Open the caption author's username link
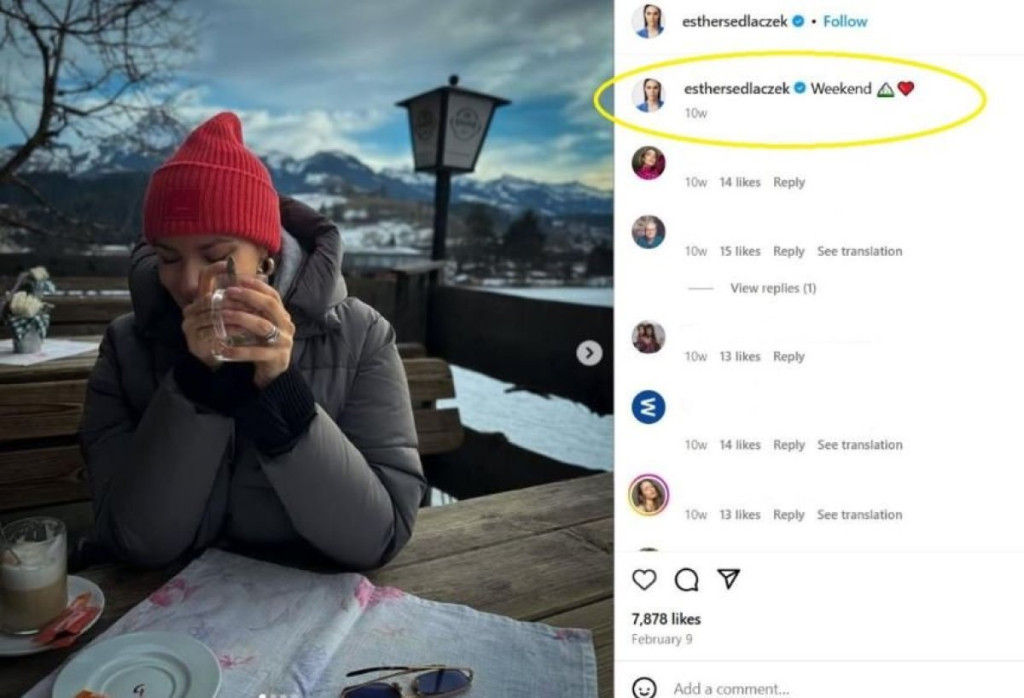Screen dimensions: 1024x698 point(736,88)
